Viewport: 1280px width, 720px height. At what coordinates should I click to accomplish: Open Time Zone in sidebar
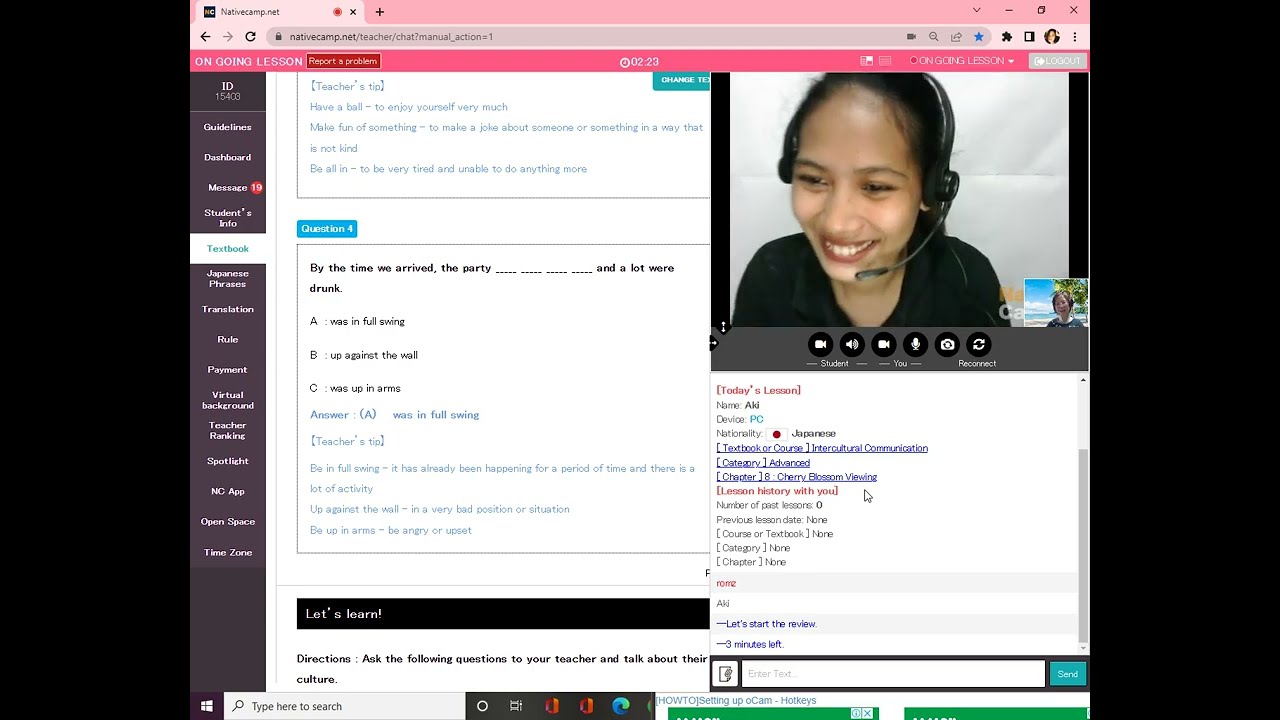pyautogui.click(x=228, y=552)
